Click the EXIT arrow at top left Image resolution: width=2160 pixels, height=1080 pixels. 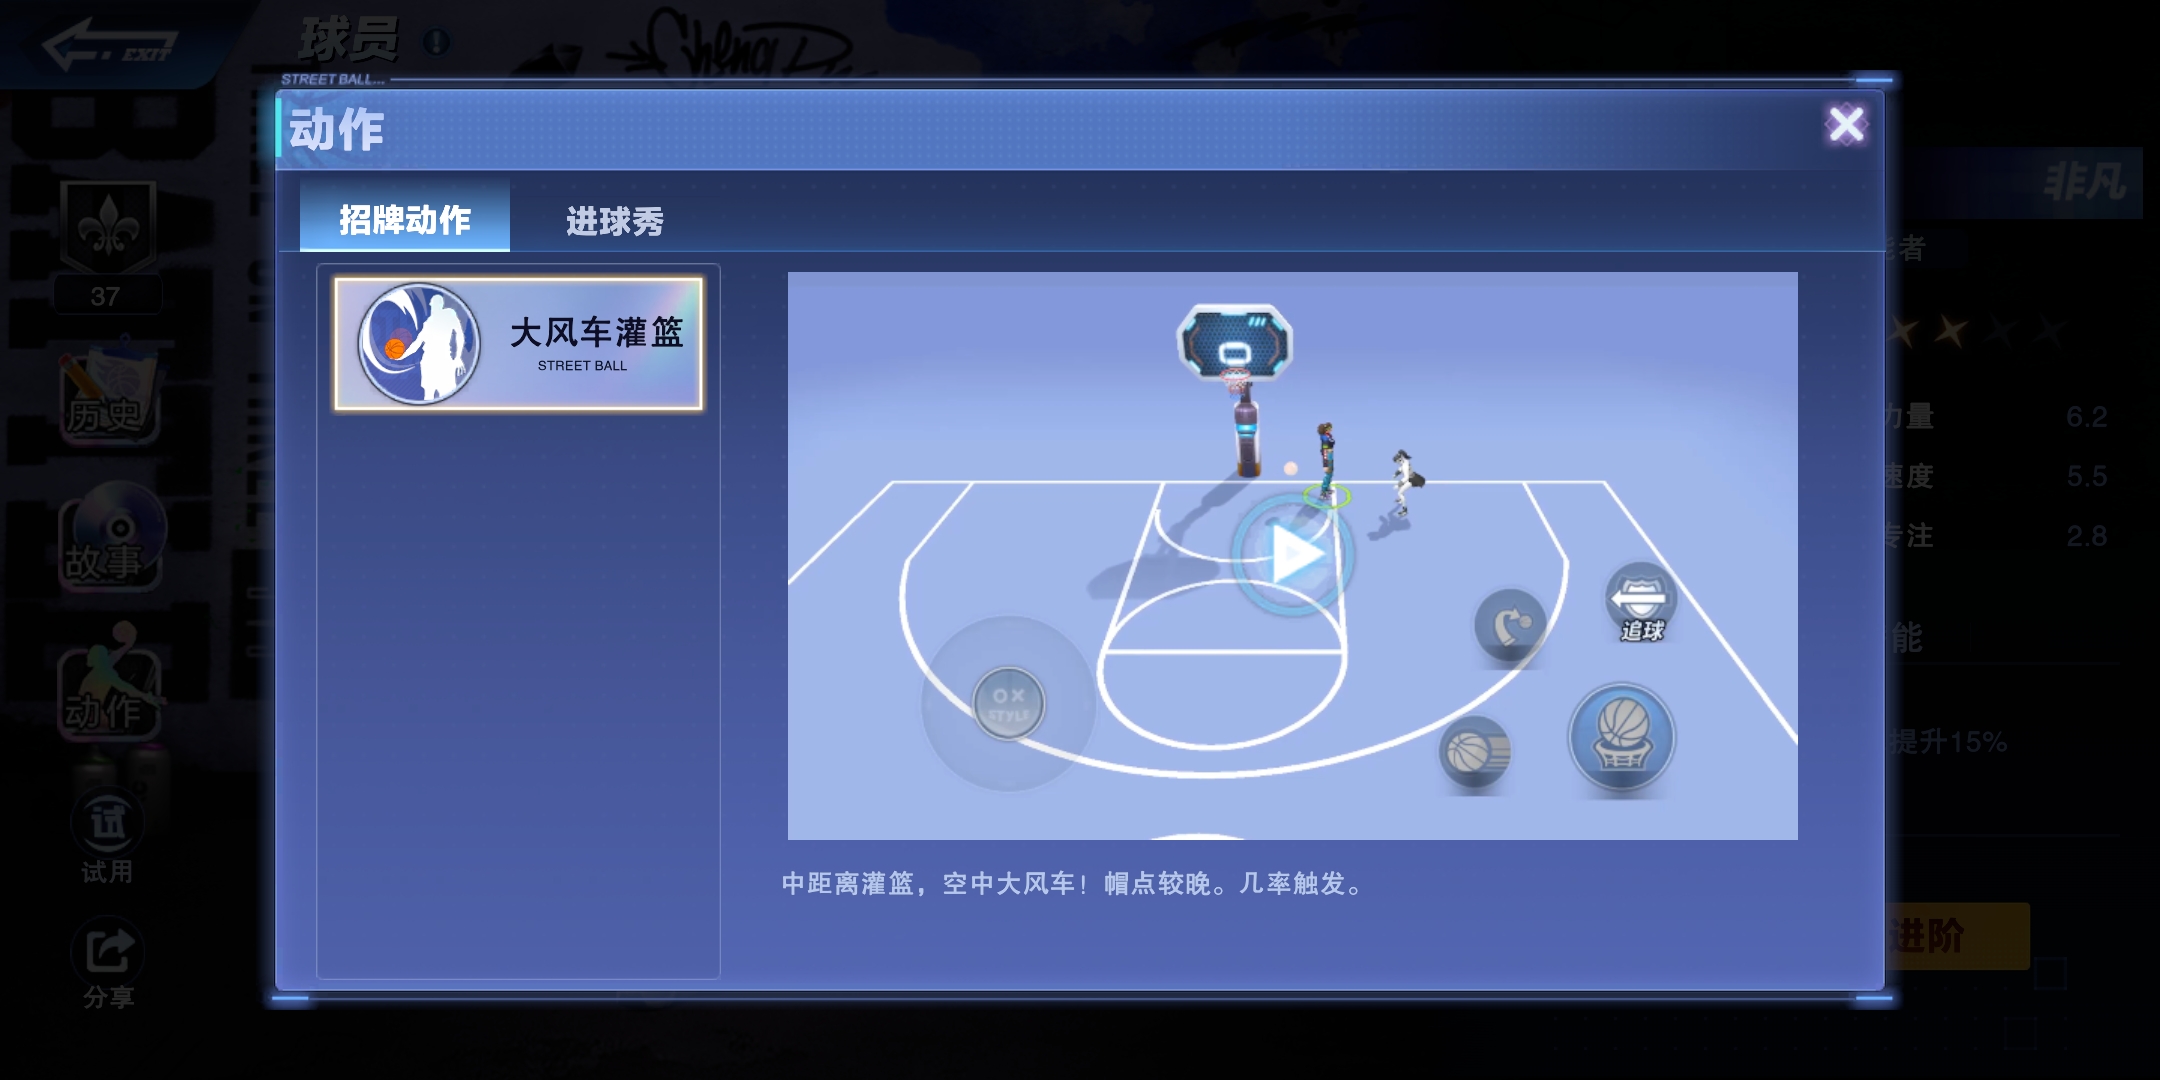point(95,42)
